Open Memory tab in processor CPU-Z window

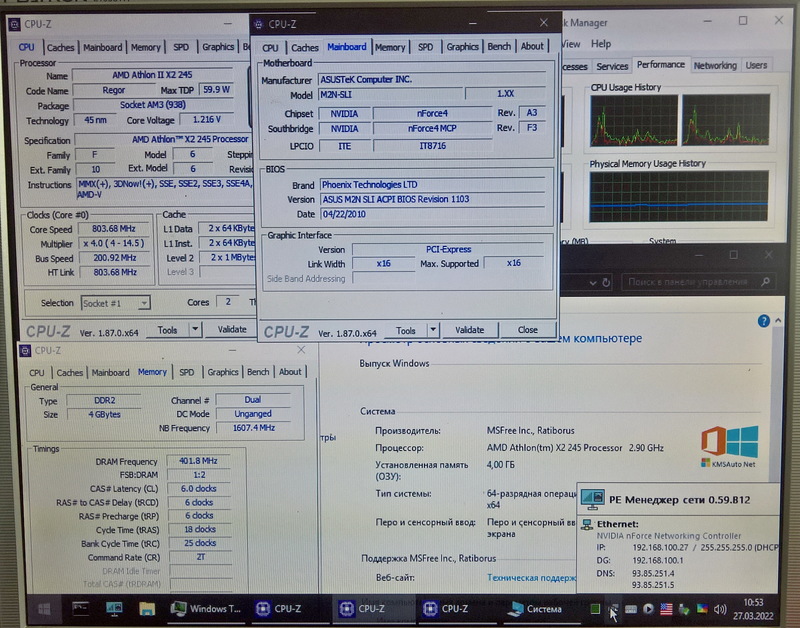pos(145,47)
